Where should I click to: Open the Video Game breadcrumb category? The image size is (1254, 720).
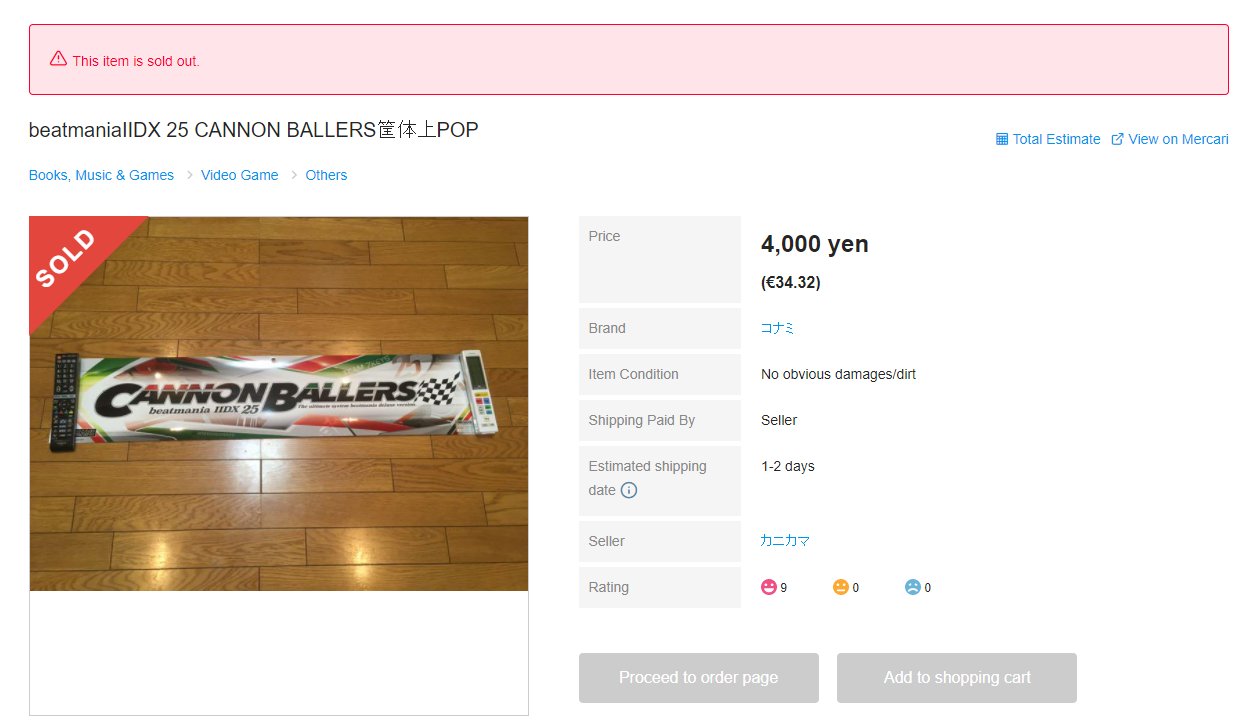240,175
